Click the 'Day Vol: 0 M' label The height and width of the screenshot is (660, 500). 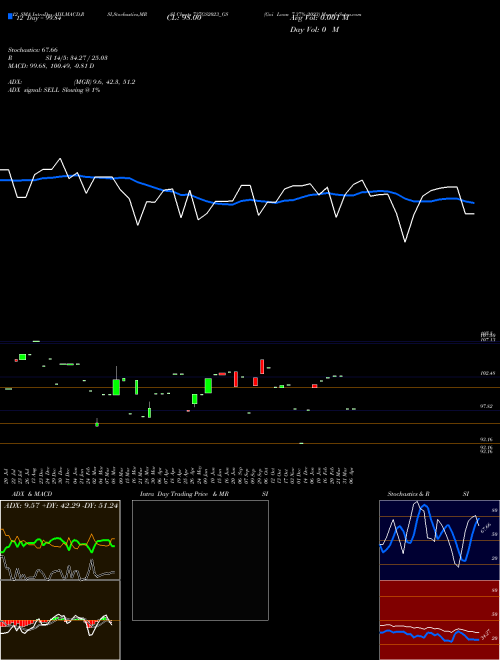pyautogui.click(x=314, y=29)
